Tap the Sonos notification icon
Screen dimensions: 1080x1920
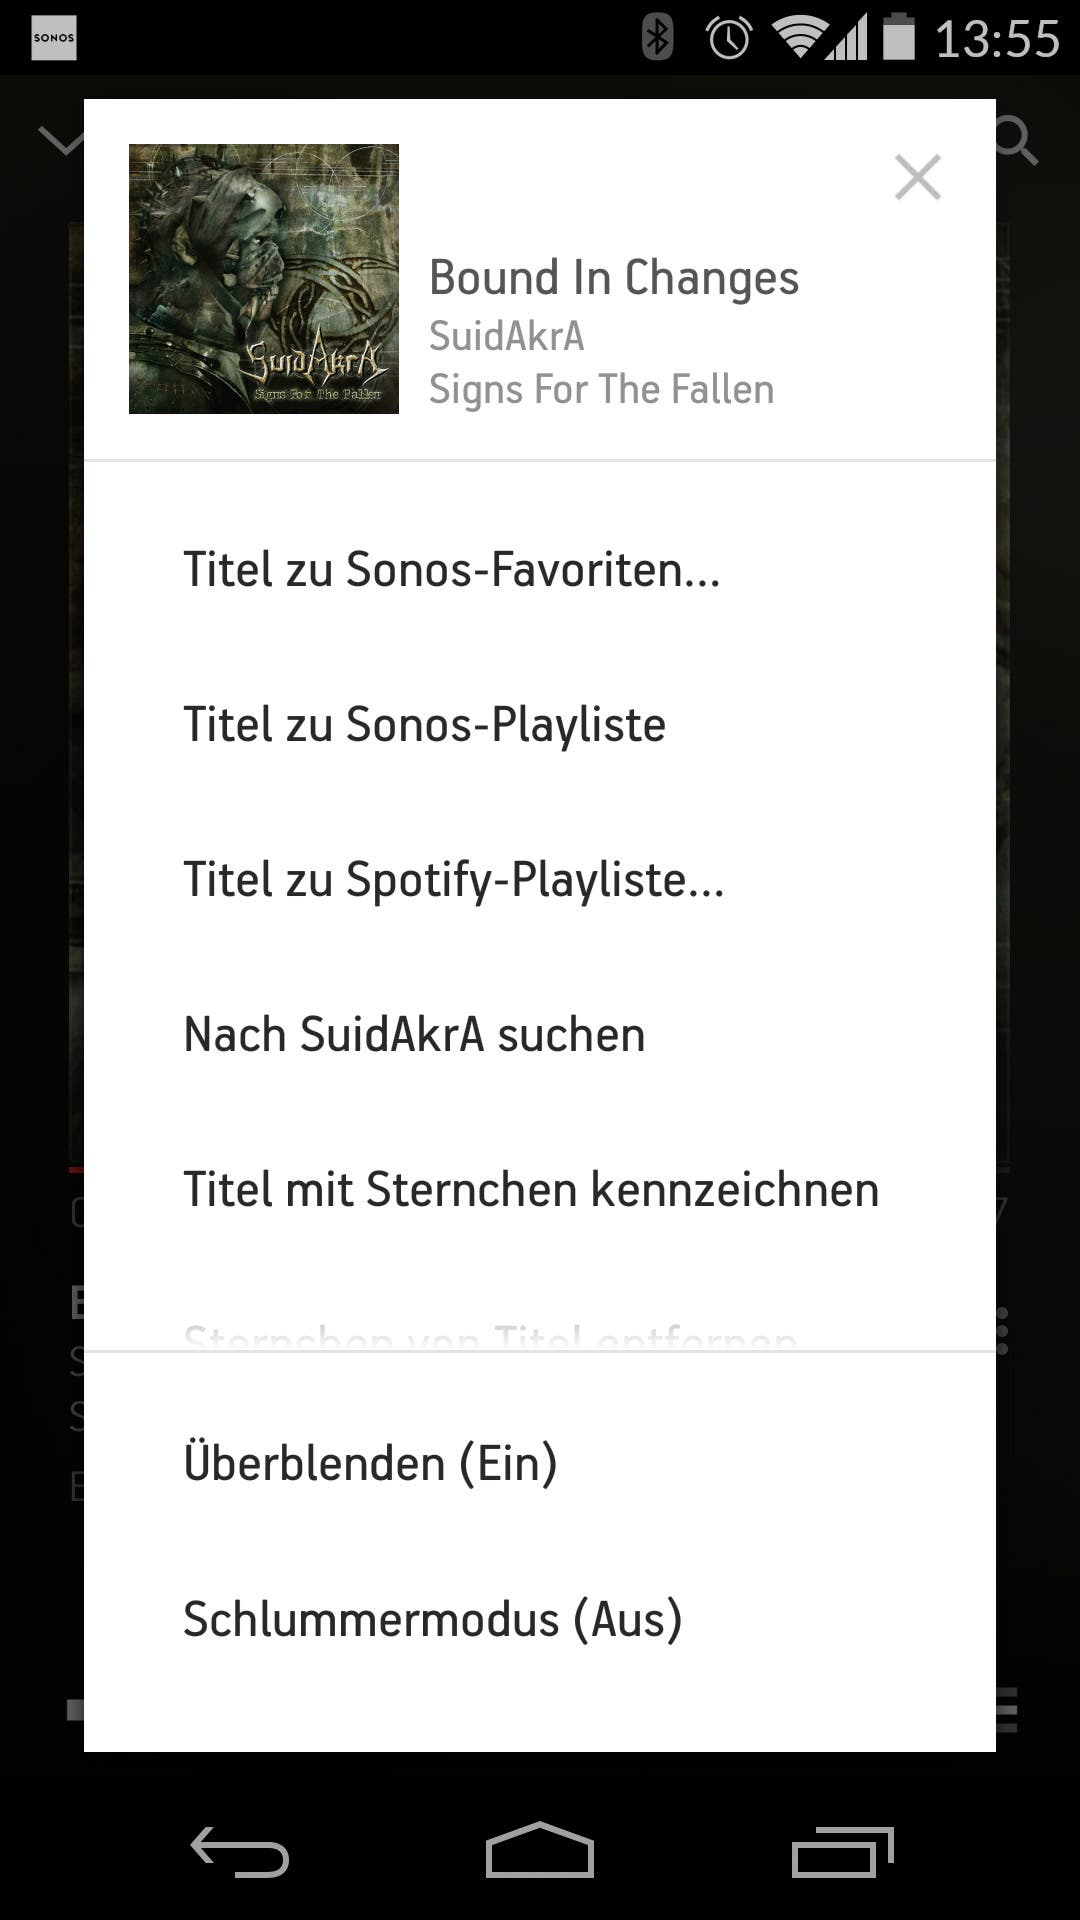coord(54,38)
